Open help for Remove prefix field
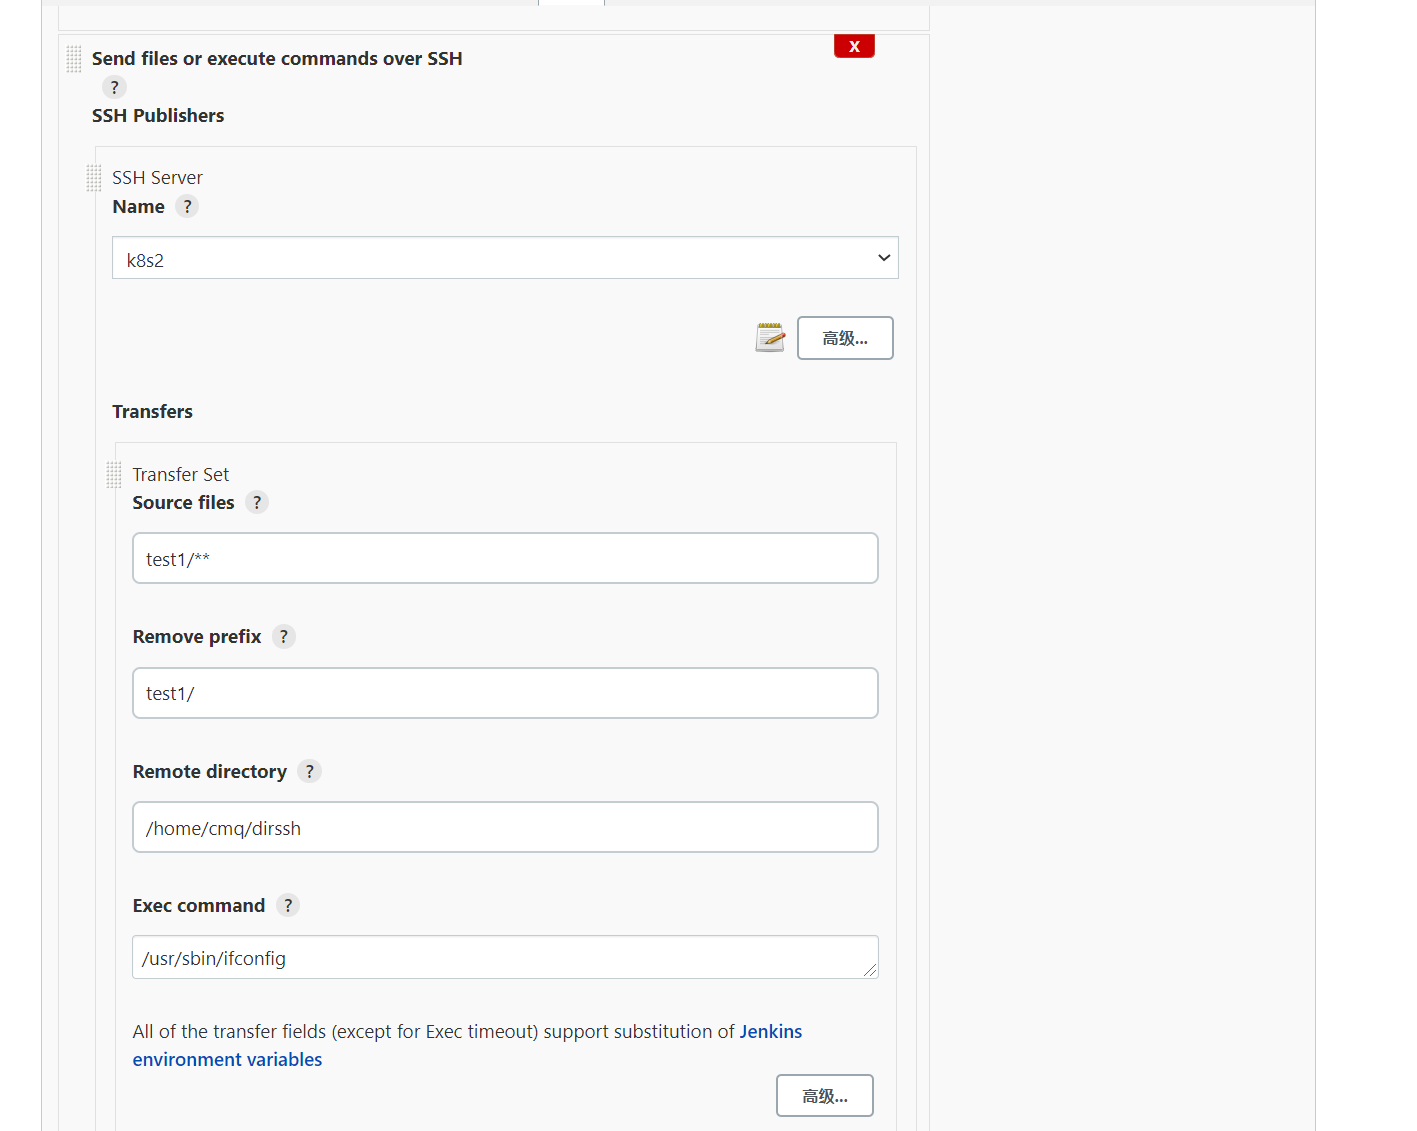Screen dimensions: 1417x1131 click(283, 636)
